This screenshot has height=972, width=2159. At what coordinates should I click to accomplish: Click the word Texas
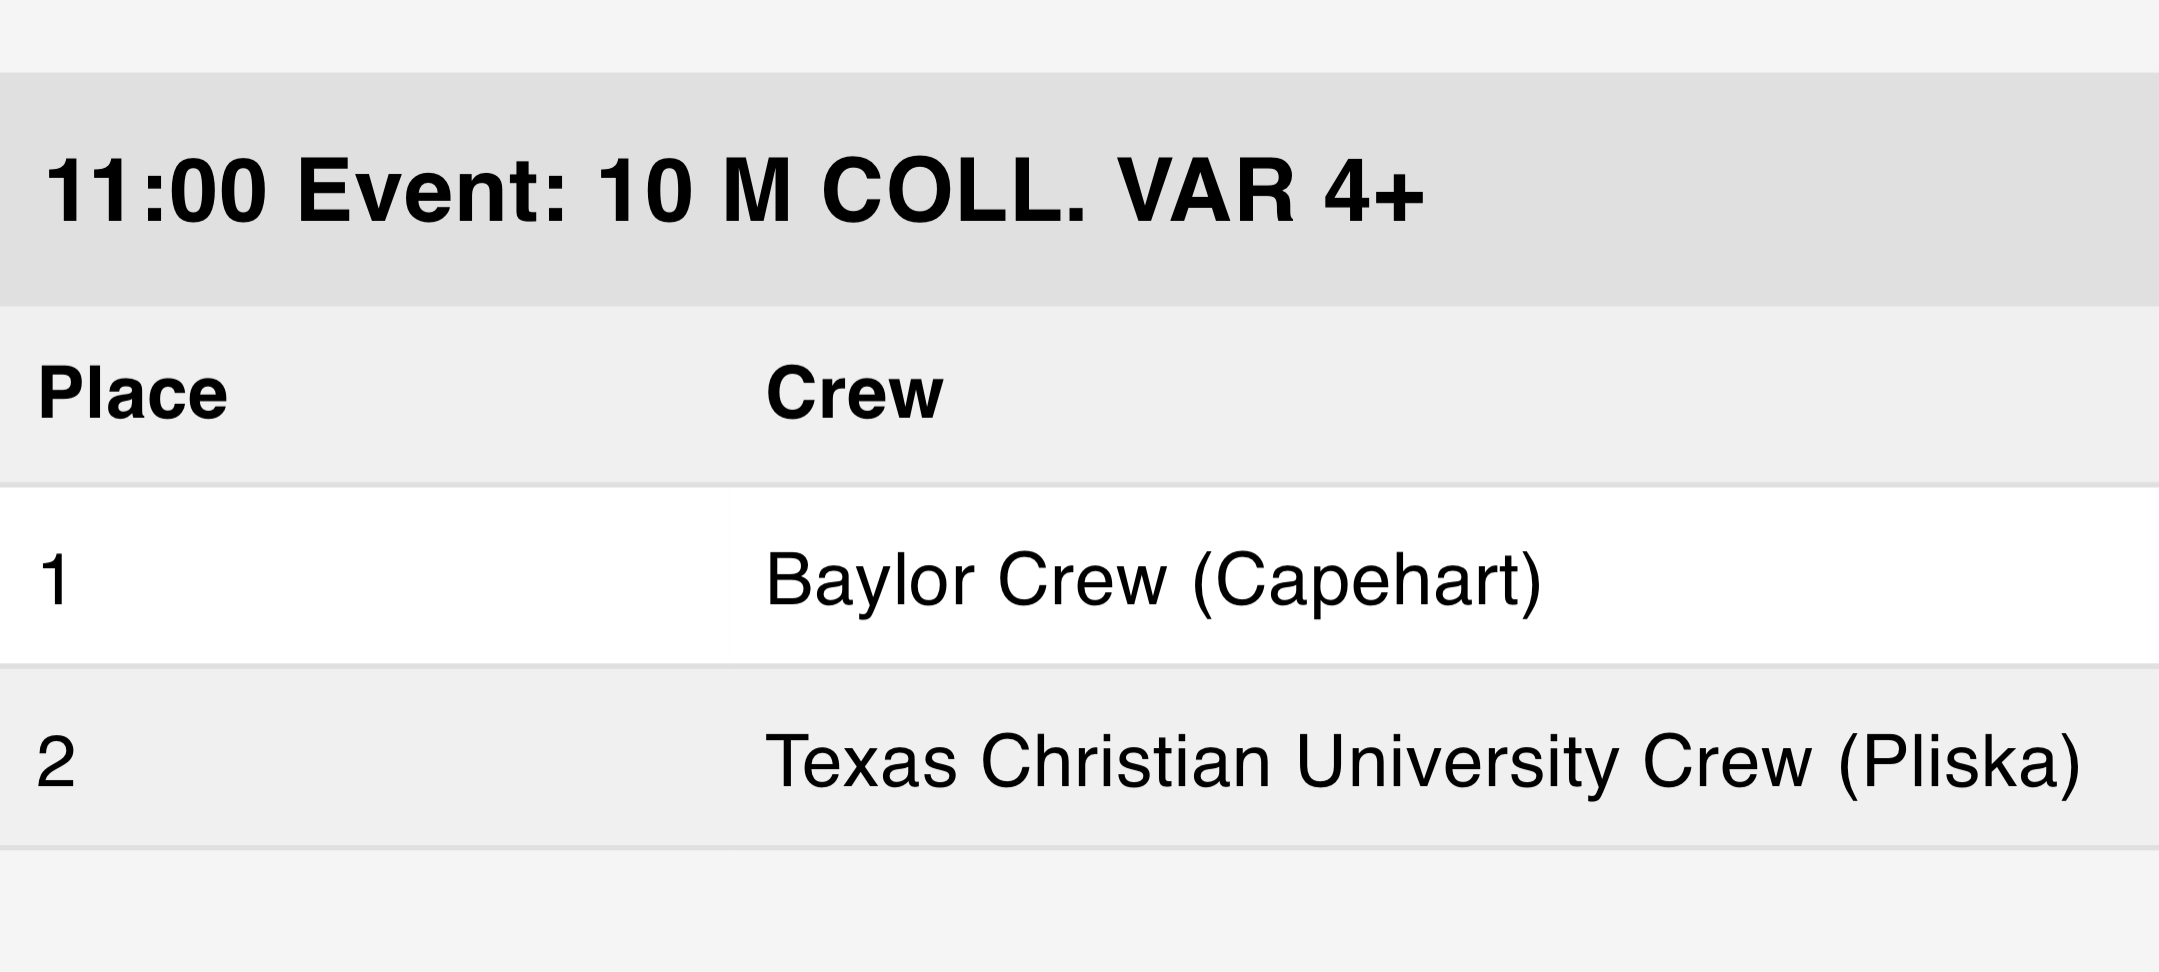pyautogui.click(x=861, y=762)
